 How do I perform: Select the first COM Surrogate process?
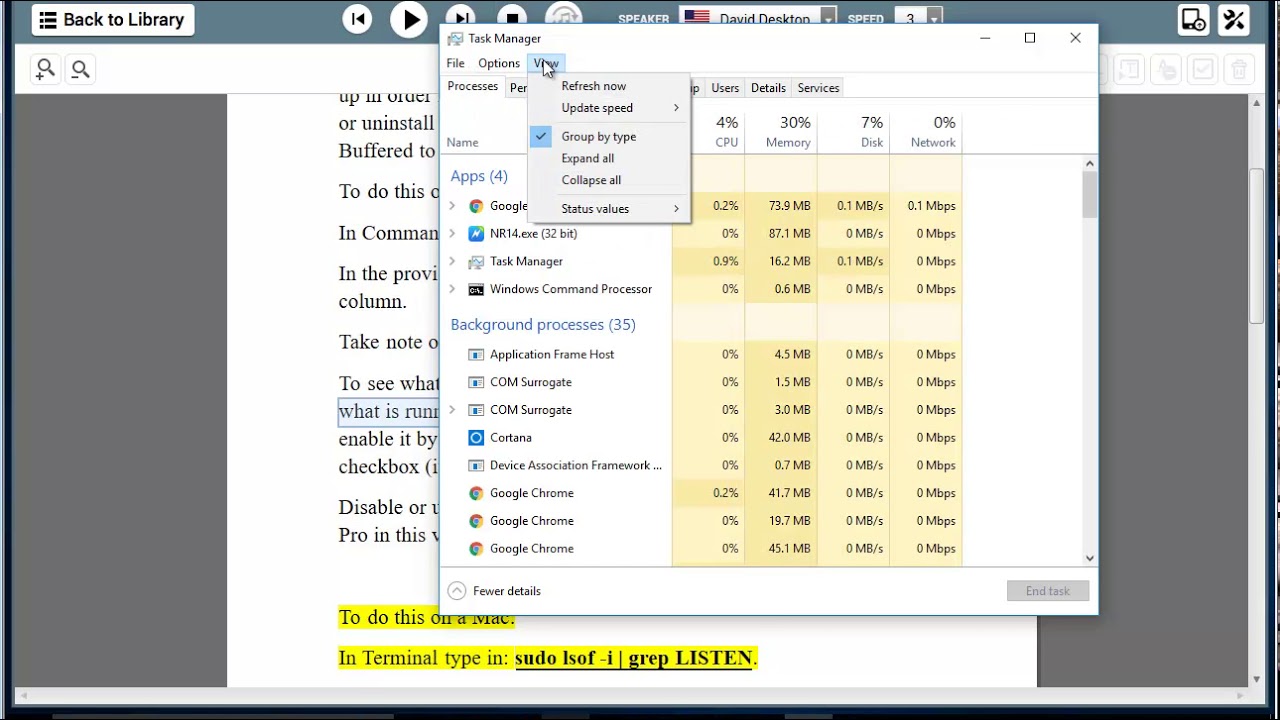(531, 382)
